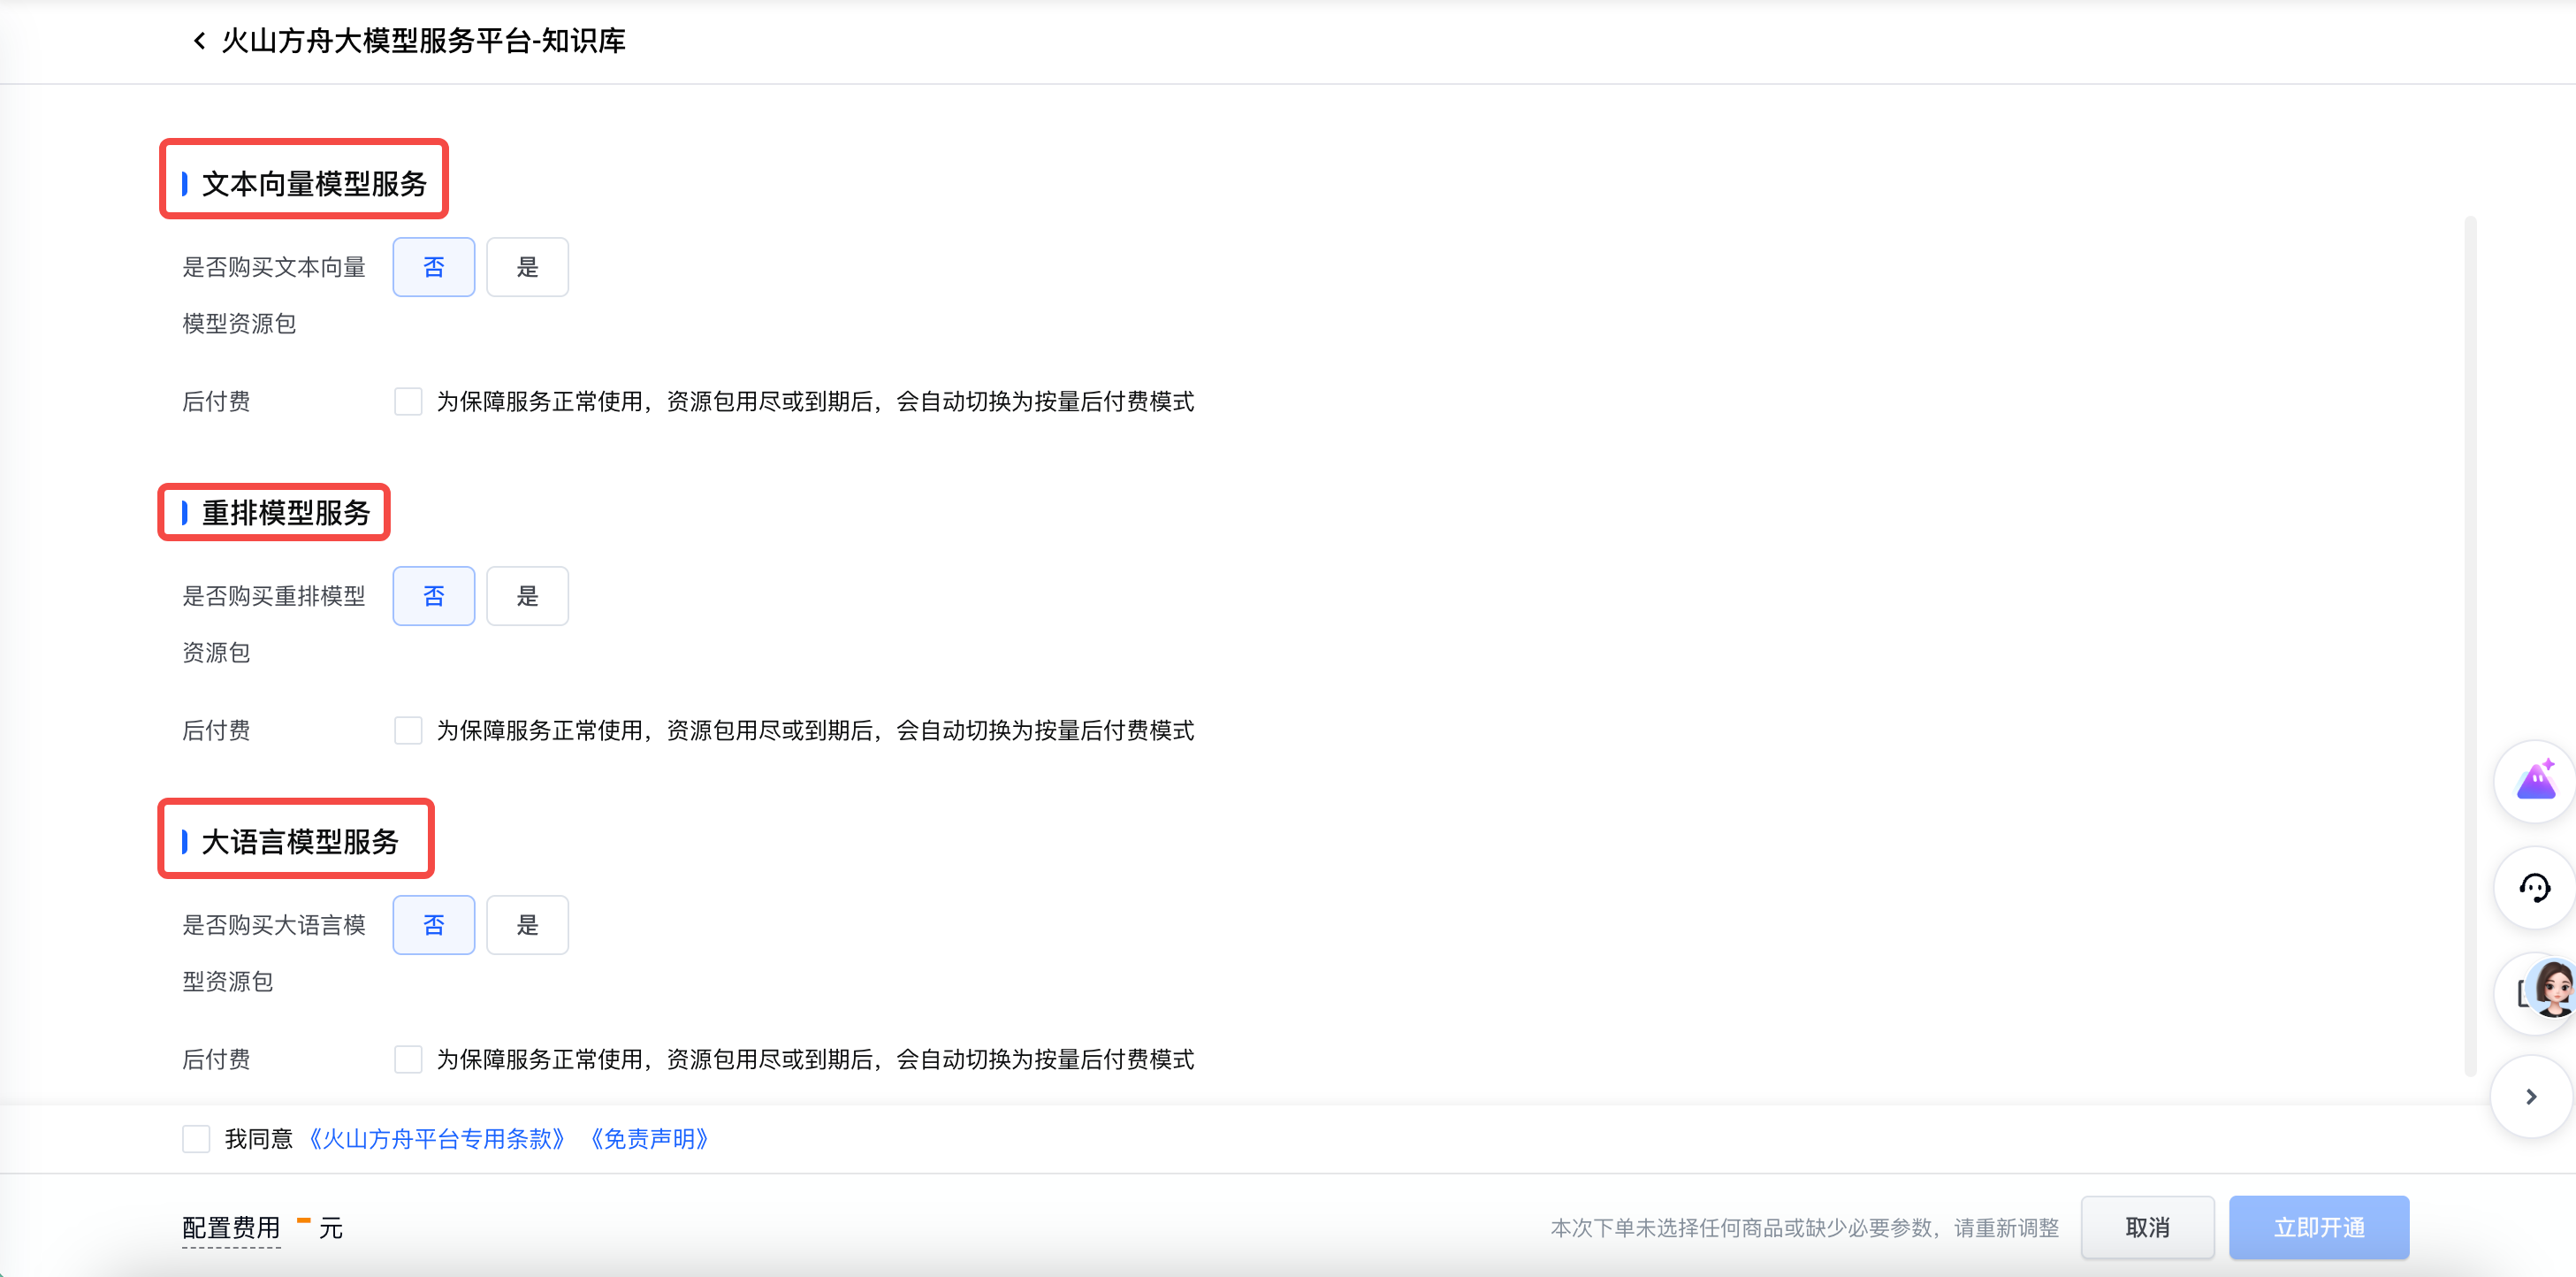The image size is (2576, 1277).
Task: Click the 配置费用 label
Action: (x=231, y=1228)
